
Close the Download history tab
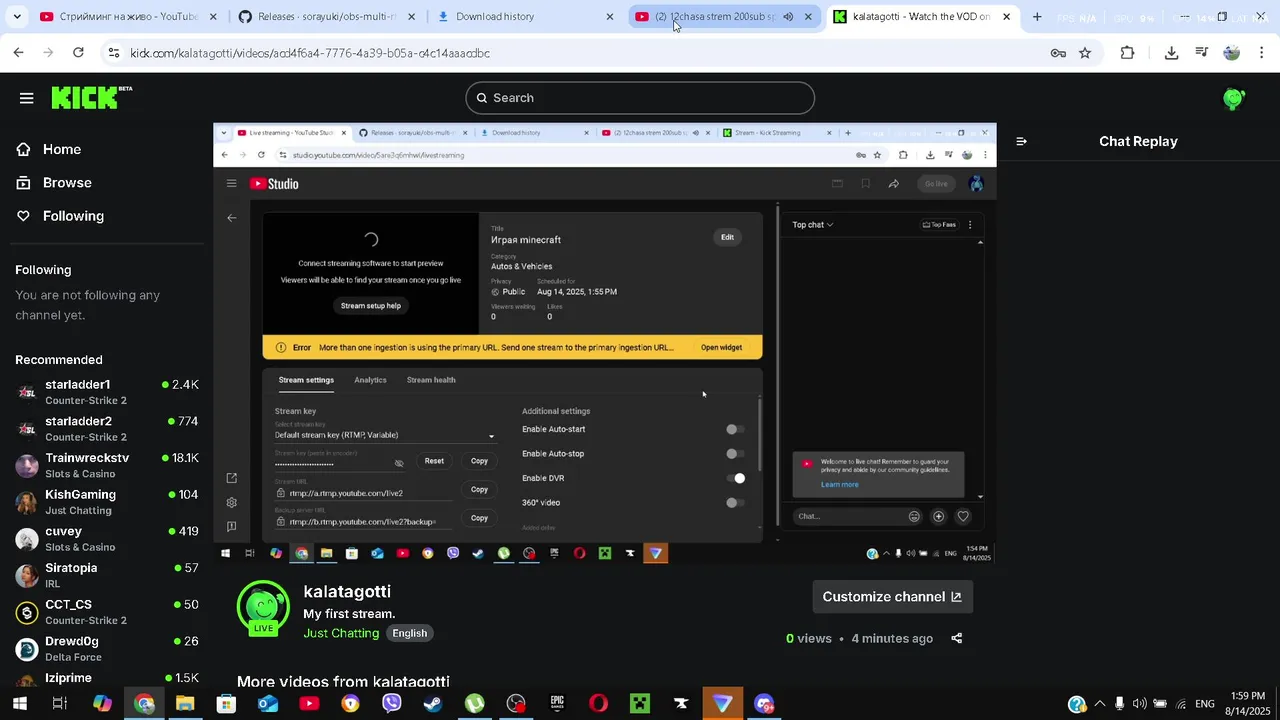(x=610, y=17)
